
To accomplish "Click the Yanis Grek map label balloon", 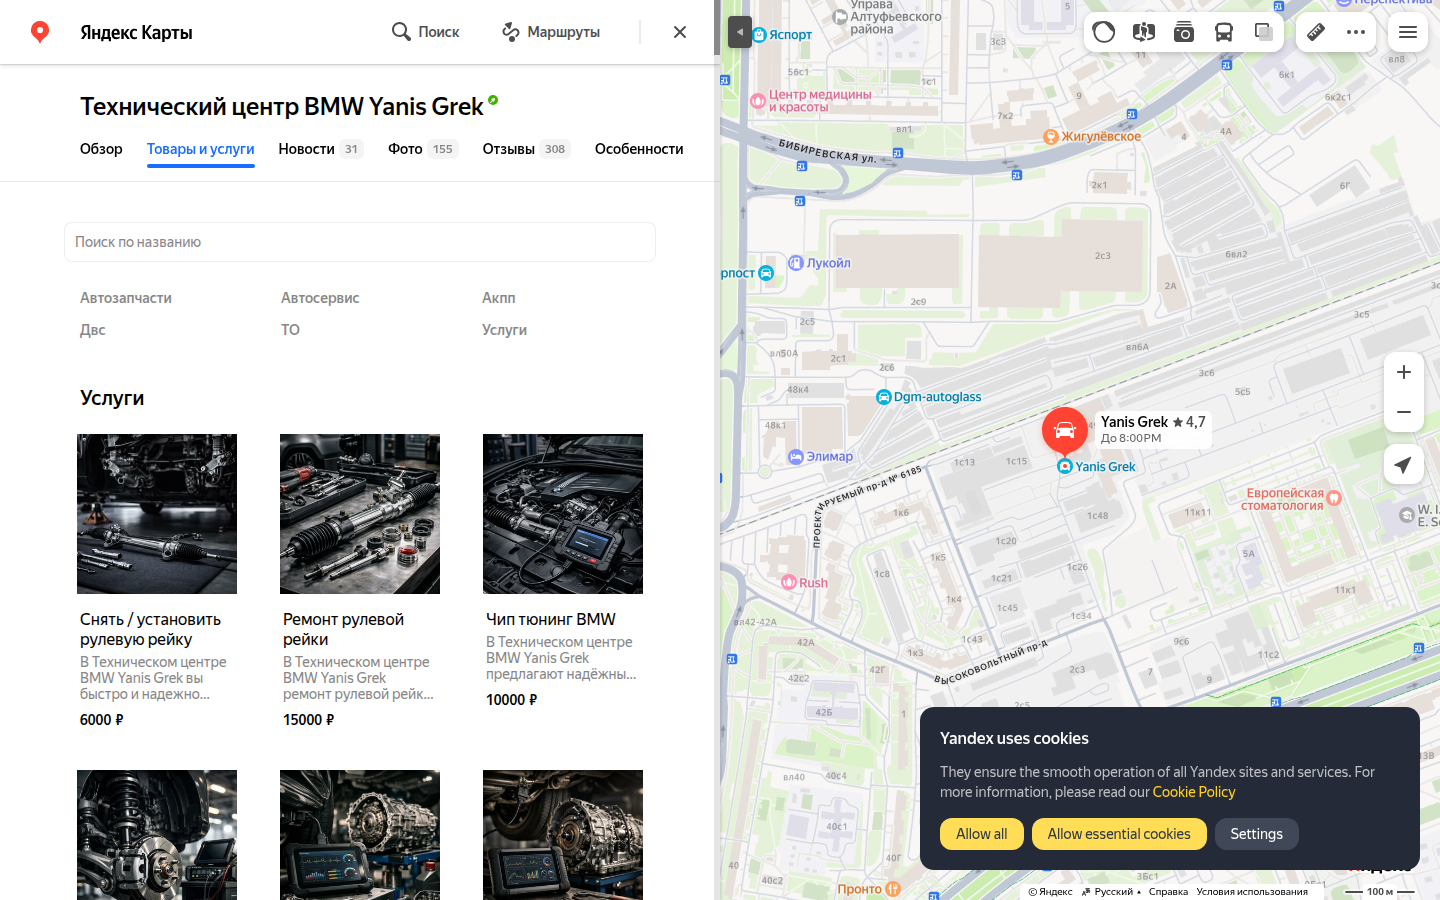I will [x=1153, y=429].
